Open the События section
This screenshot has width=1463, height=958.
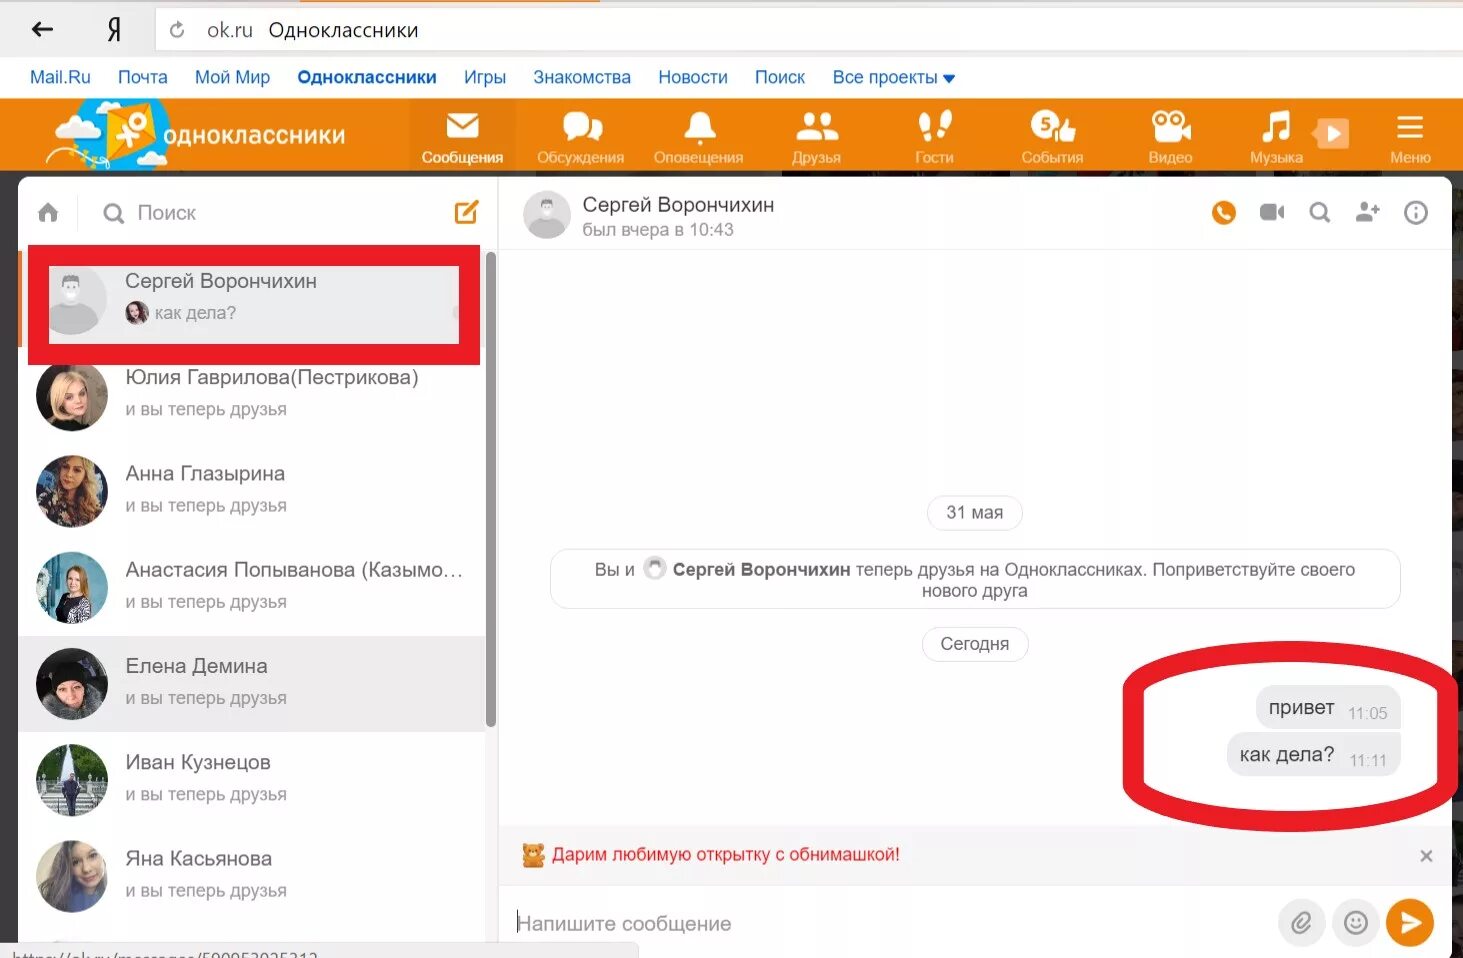1052,137
